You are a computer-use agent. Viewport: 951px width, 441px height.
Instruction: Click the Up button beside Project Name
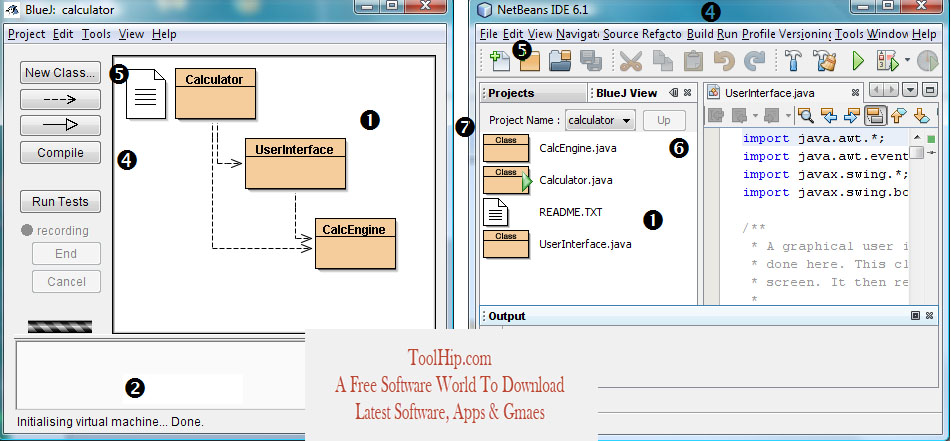[x=664, y=120]
